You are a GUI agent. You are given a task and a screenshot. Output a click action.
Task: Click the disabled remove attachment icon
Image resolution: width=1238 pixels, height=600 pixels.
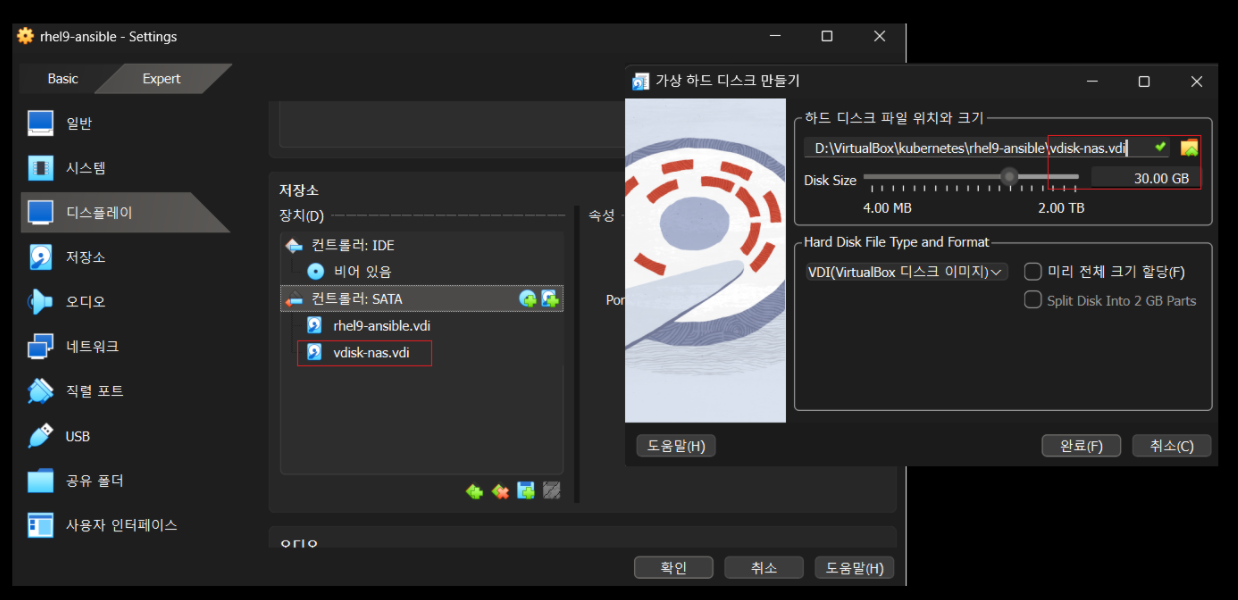pyautogui.click(x=551, y=491)
